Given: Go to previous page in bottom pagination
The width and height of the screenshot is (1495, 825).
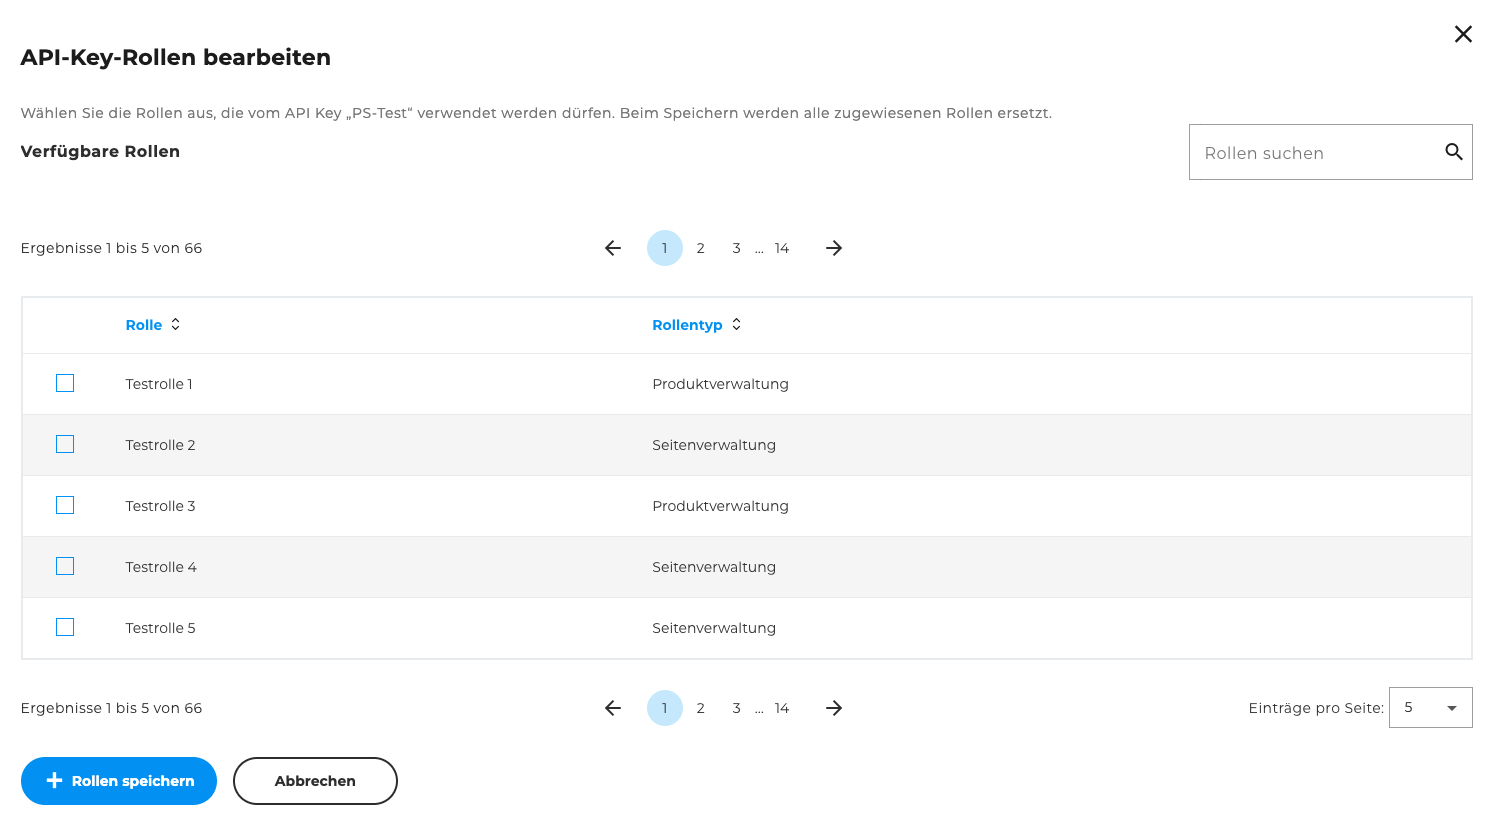Looking at the screenshot, I should tap(613, 708).
